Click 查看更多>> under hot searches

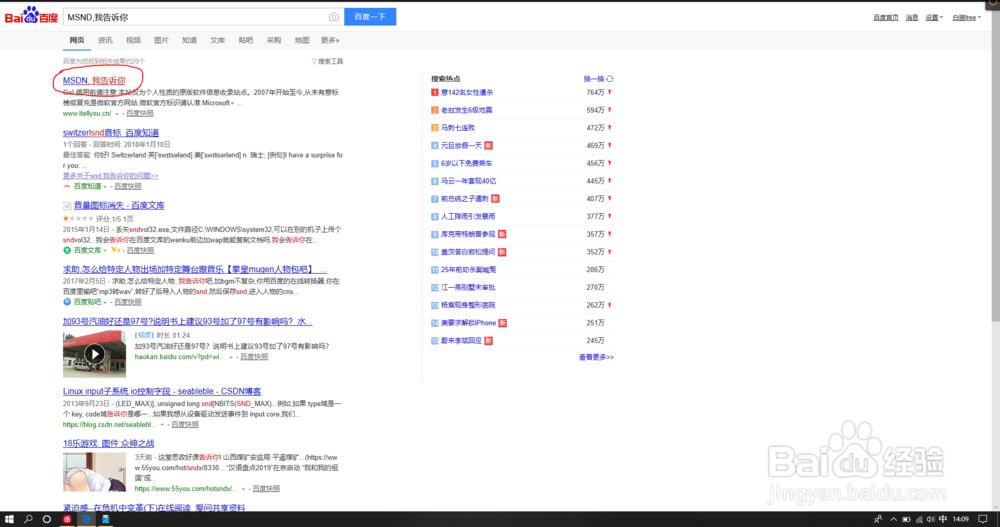point(596,357)
